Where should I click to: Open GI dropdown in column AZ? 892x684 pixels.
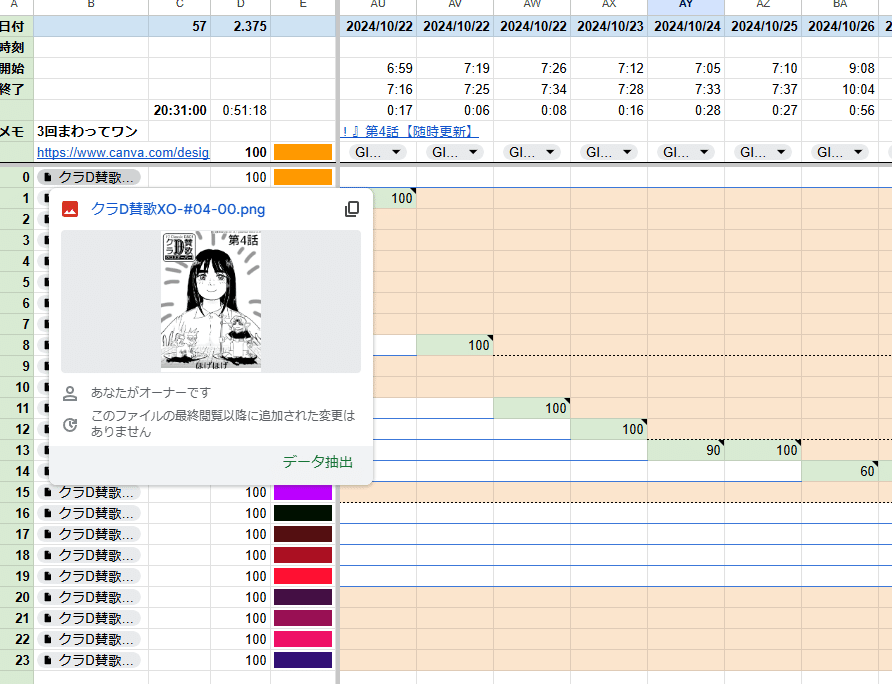pos(763,153)
